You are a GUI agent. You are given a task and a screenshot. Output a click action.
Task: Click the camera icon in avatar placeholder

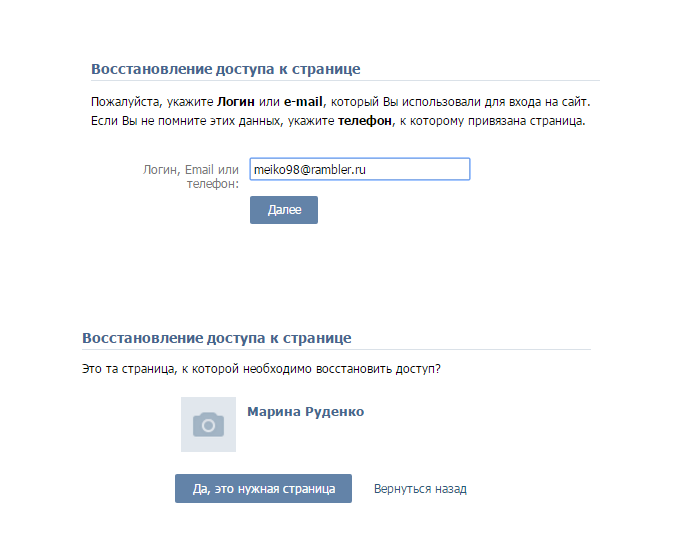tap(208, 425)
